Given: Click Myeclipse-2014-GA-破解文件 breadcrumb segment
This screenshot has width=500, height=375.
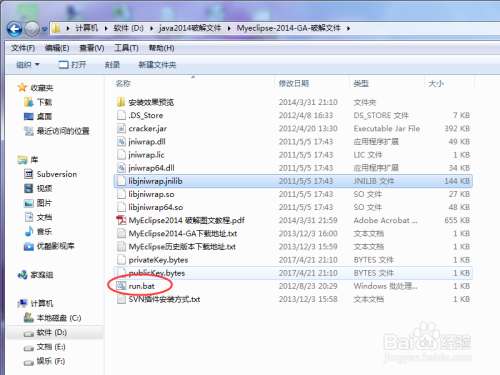Looking at the screenshot, I should 289,28.
